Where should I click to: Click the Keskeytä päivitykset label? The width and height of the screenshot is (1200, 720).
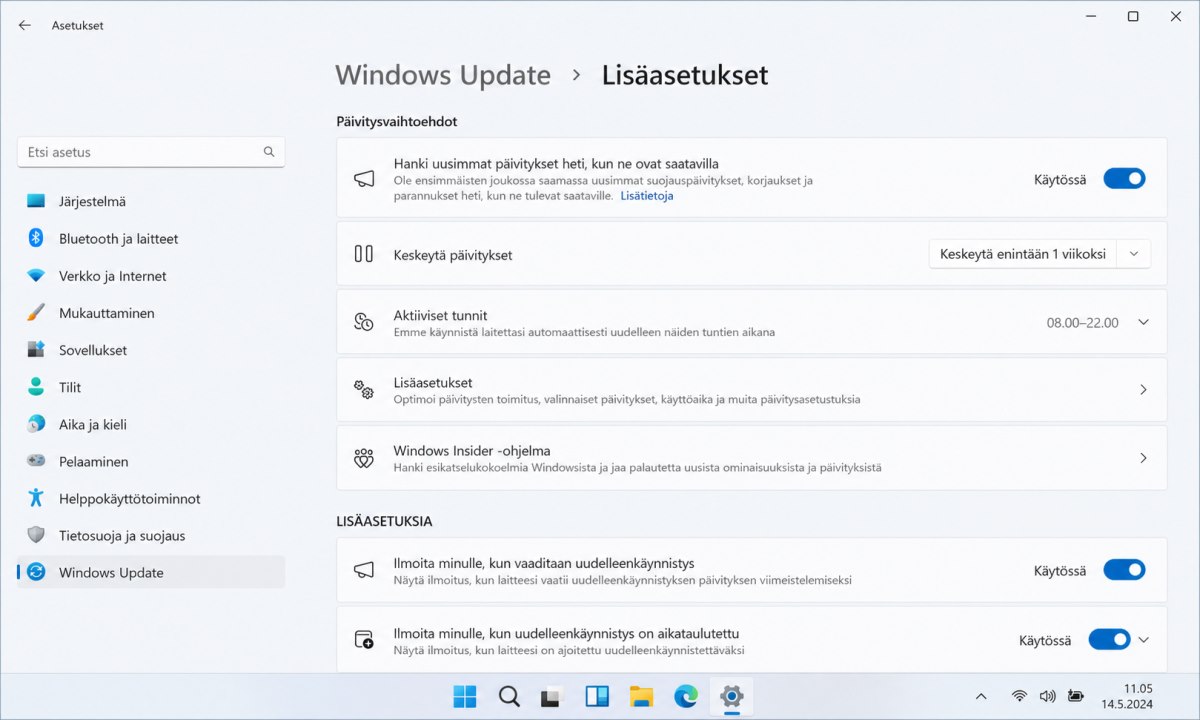453,255
